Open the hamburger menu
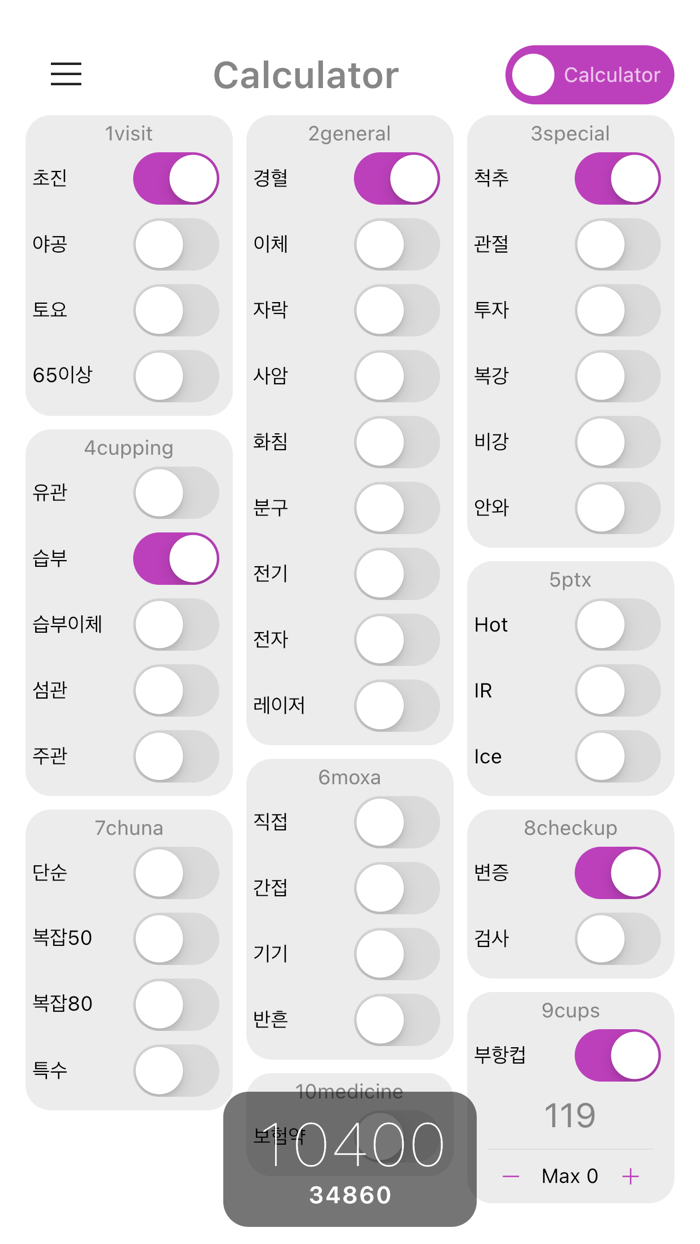Screen dimensions: 700x1244 click(66, 74)
